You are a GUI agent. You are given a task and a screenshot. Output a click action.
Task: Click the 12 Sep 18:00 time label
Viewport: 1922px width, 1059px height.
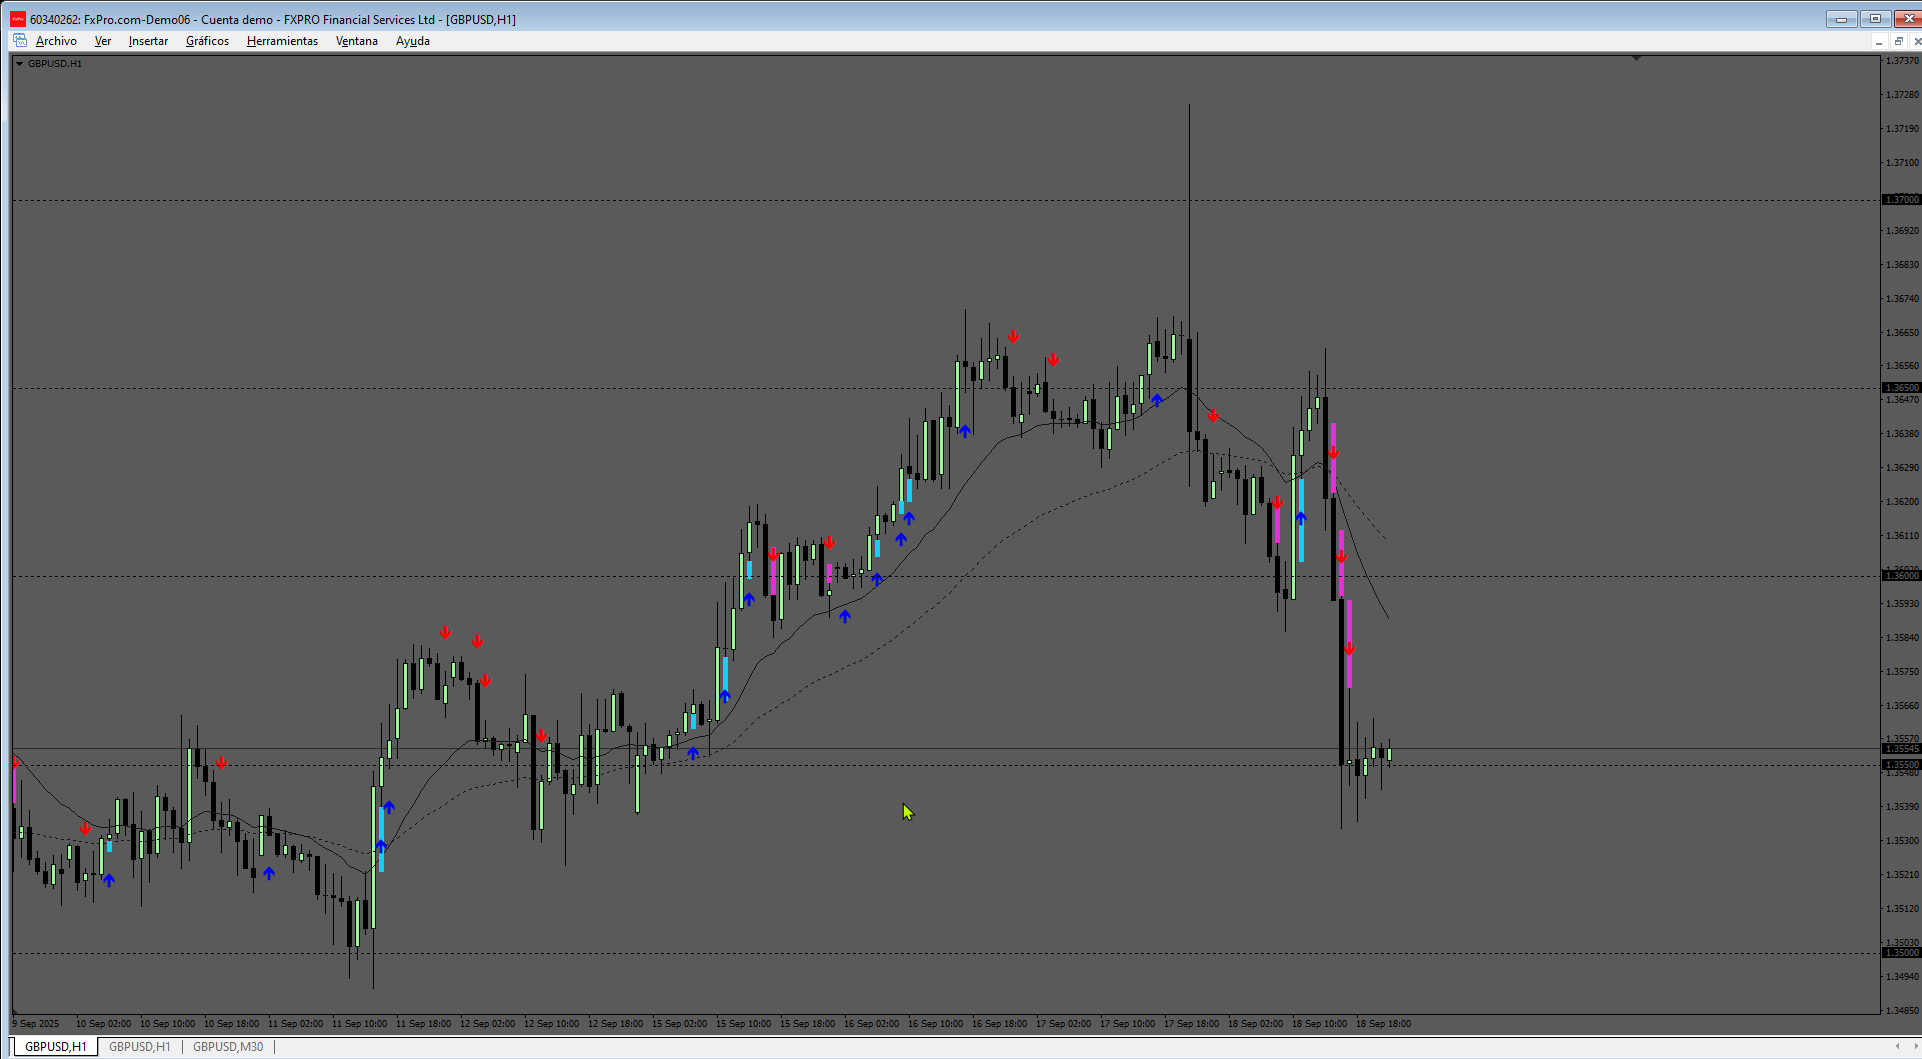(x=615, y=1023)
